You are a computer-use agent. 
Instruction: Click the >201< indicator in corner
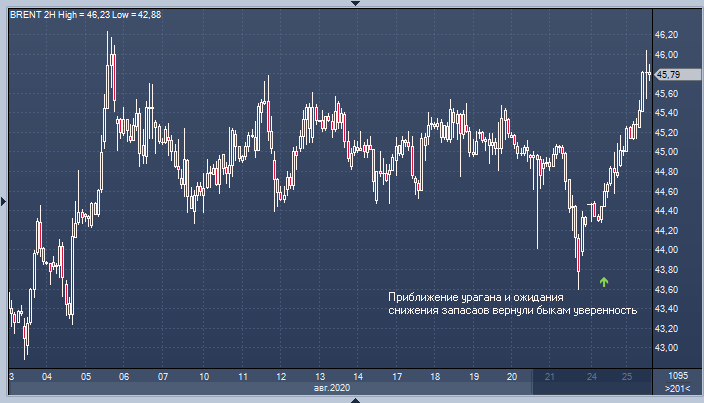[677, 388]
